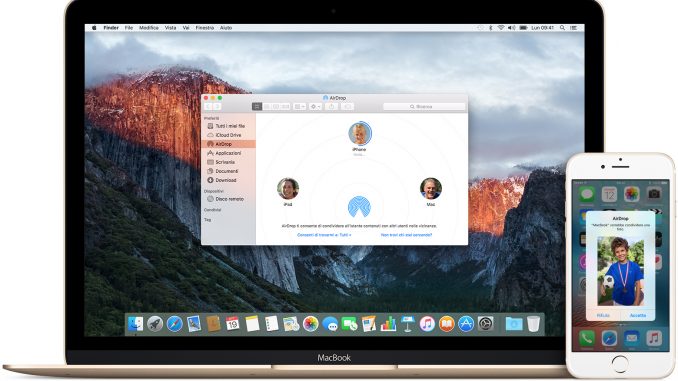The width and height of the screenshot is (678, 381).
Task: Open Scrivania in the Finder sidebar
Action: pos(229,162)
